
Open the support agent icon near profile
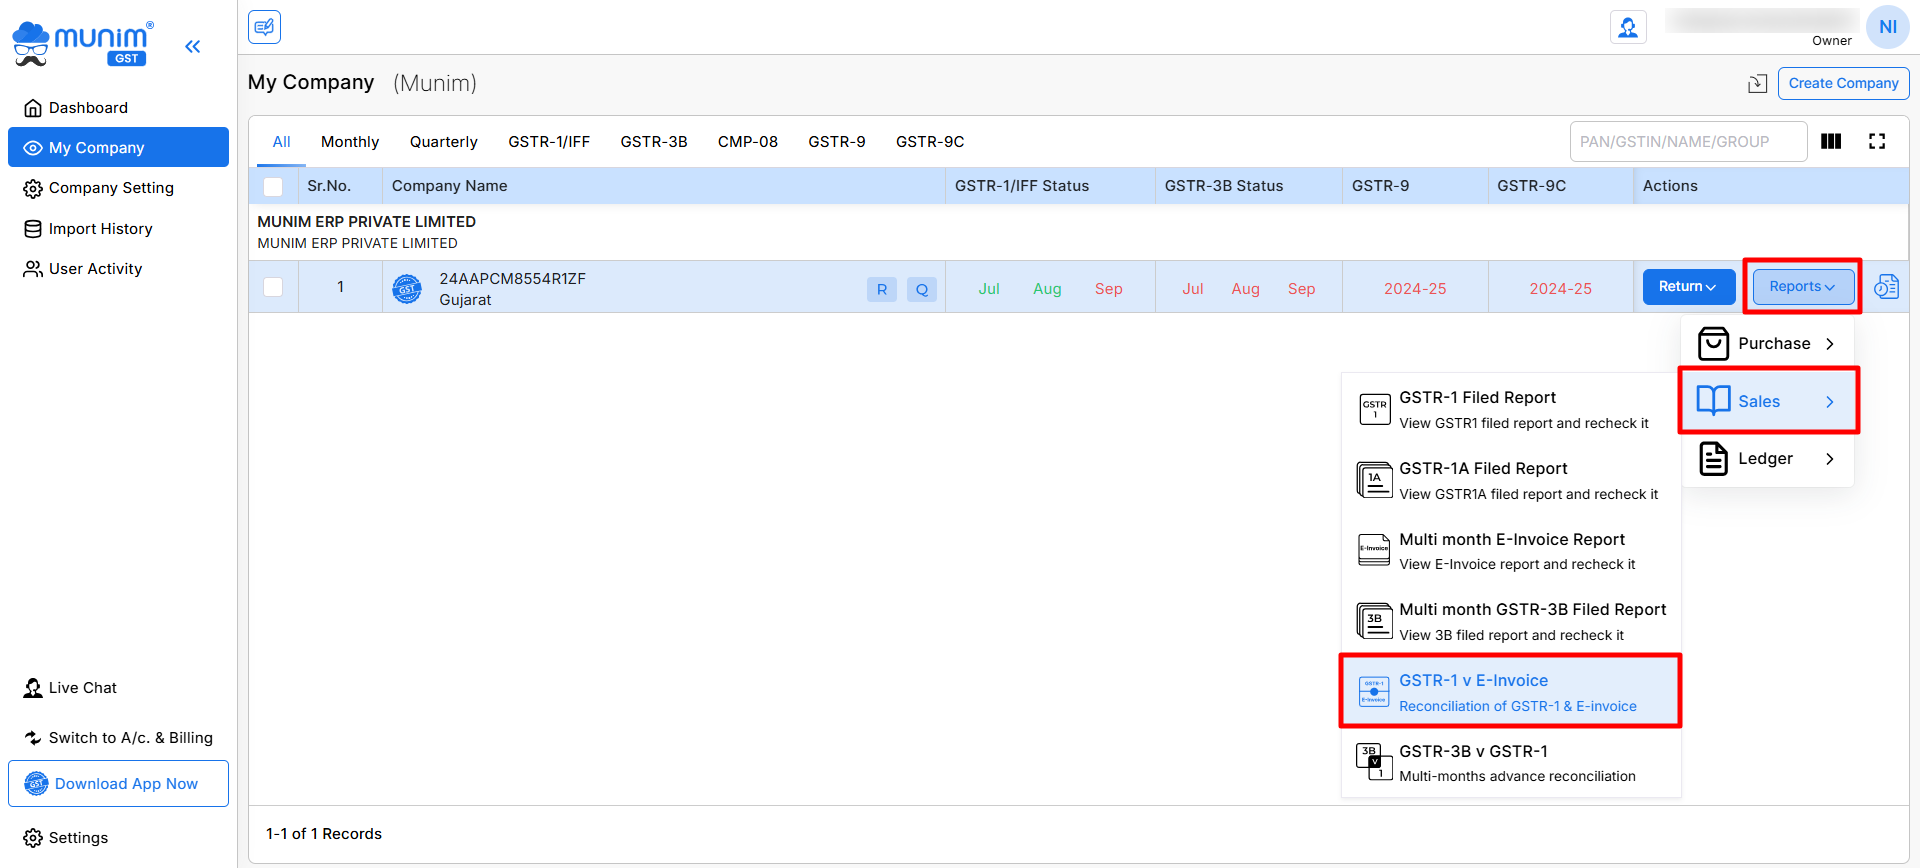1628,27
